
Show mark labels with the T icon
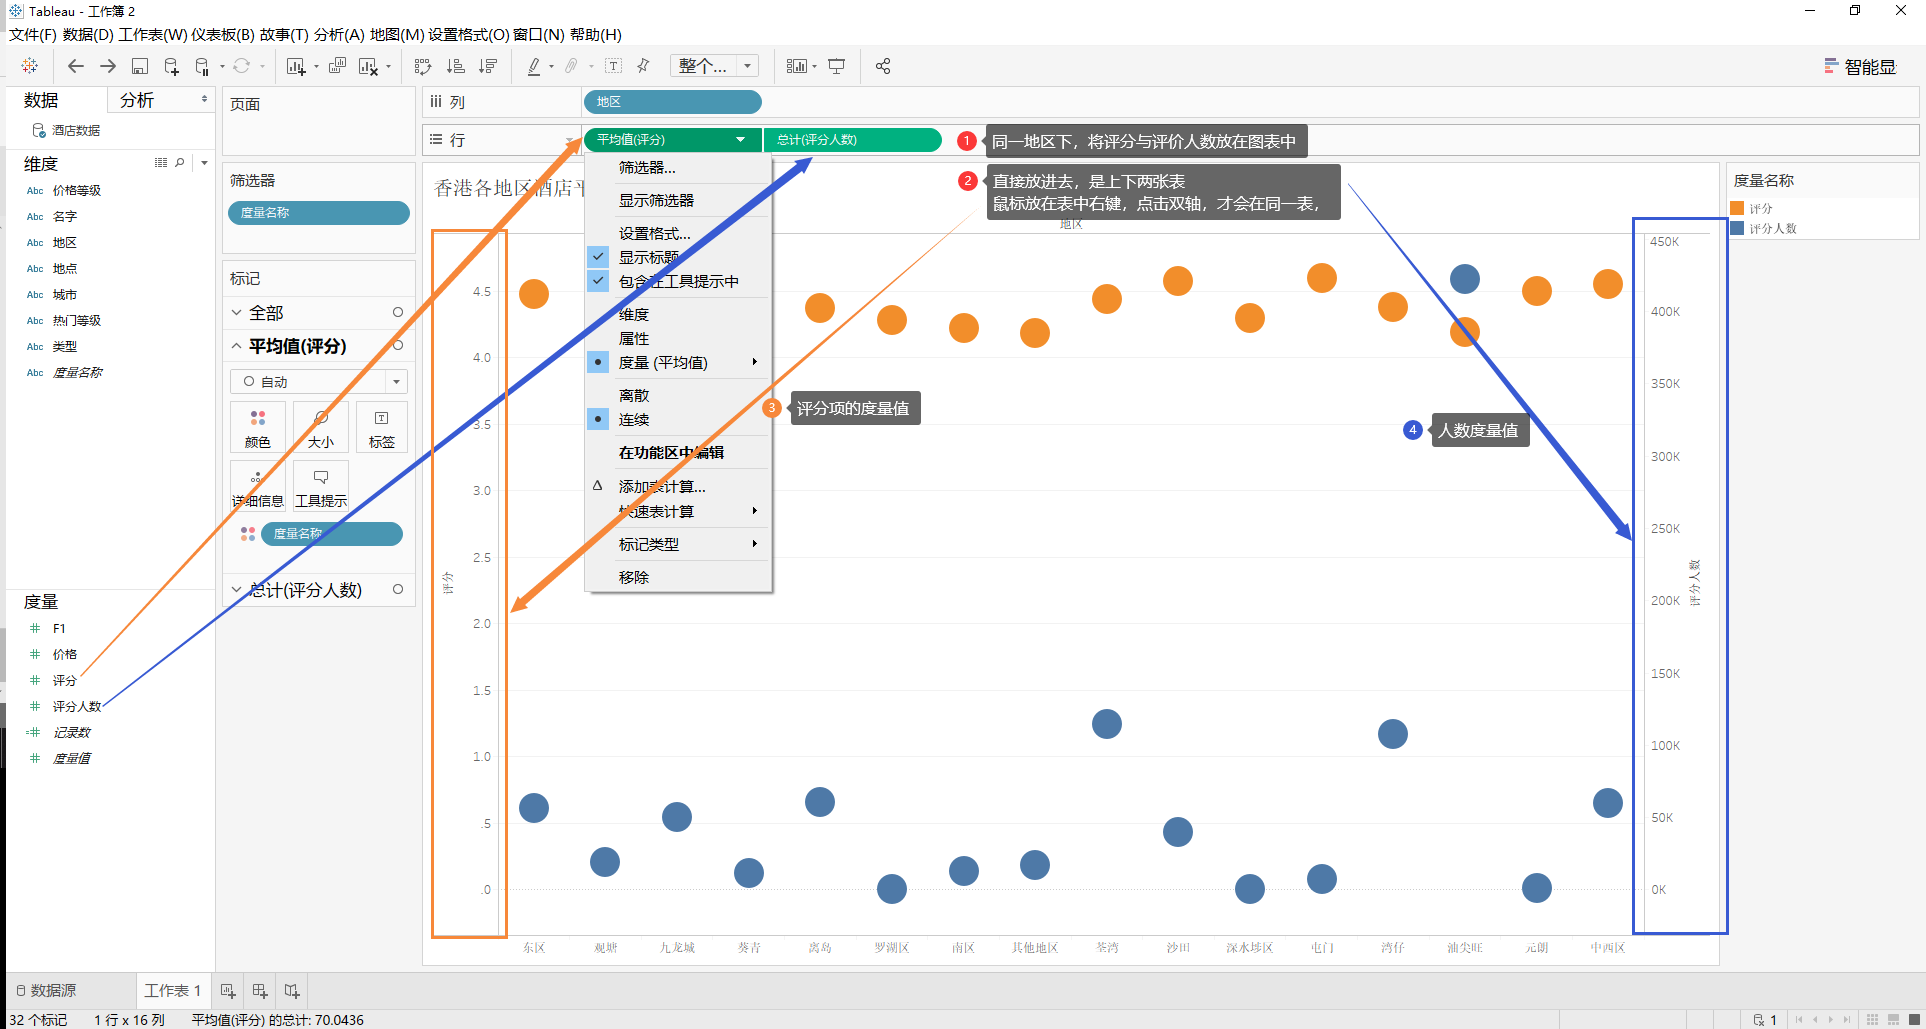tap(614, 66)
